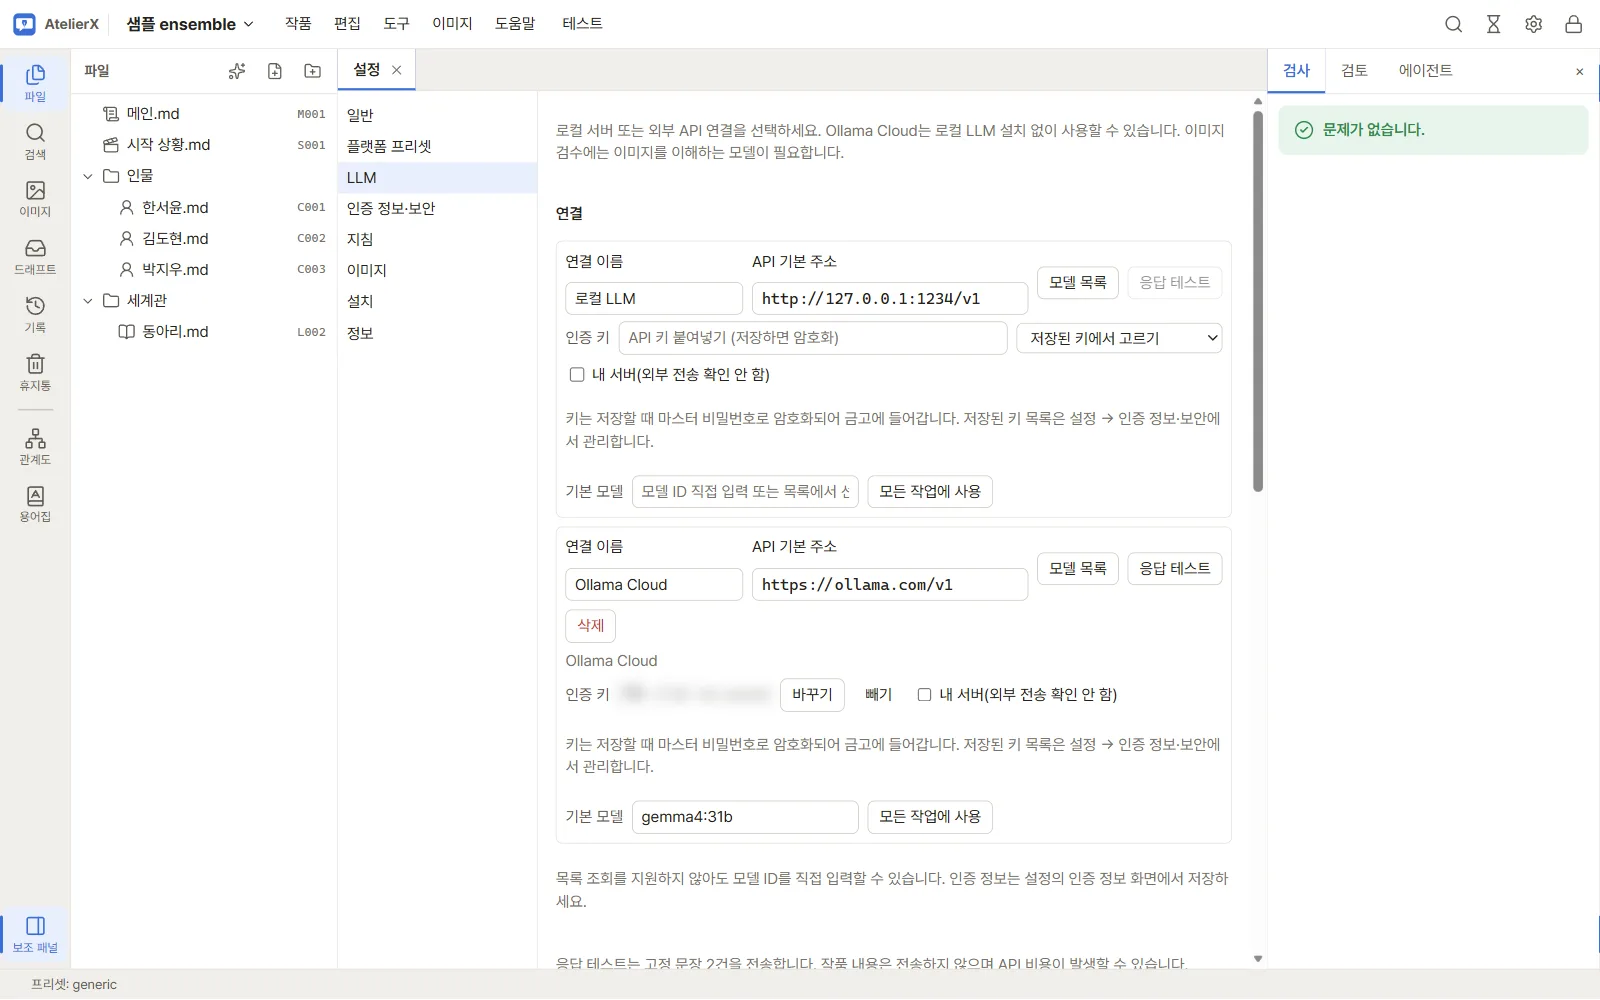
Task: Click 모델 목록 button for Ollama Cloud
Action: coord(1077,569)
